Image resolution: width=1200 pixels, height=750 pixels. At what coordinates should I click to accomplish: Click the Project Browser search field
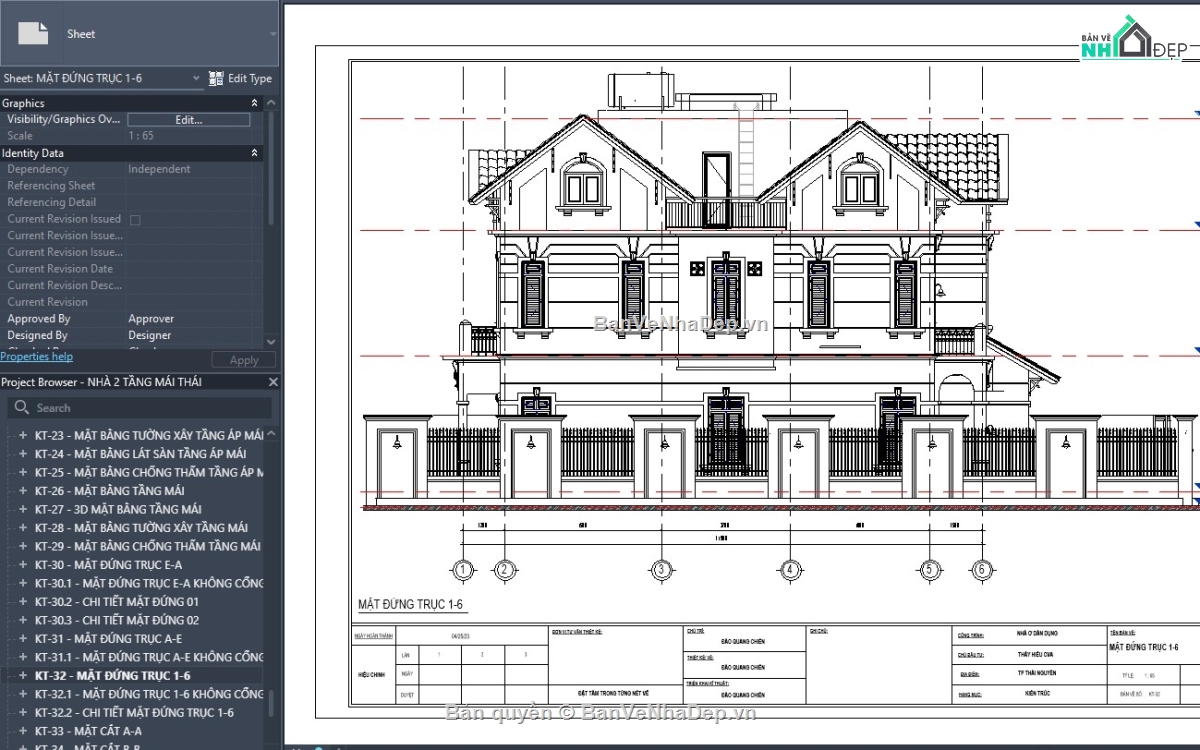(140, 408)
